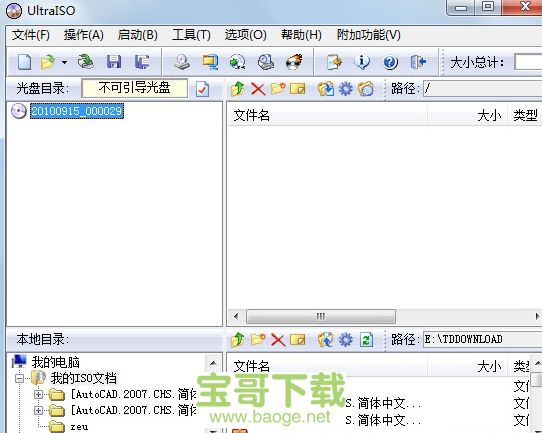542x433 pixels.
Task: Collapse the 我的ISO文档 tree node
Action: click(x=20, y=378)
